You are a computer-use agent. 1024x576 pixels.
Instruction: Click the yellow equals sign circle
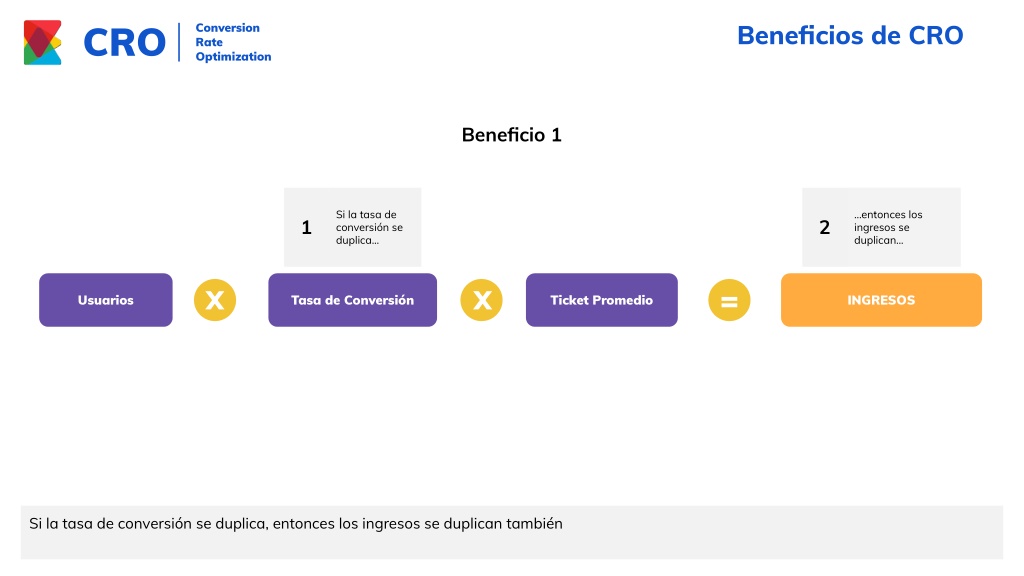point(729,300)
